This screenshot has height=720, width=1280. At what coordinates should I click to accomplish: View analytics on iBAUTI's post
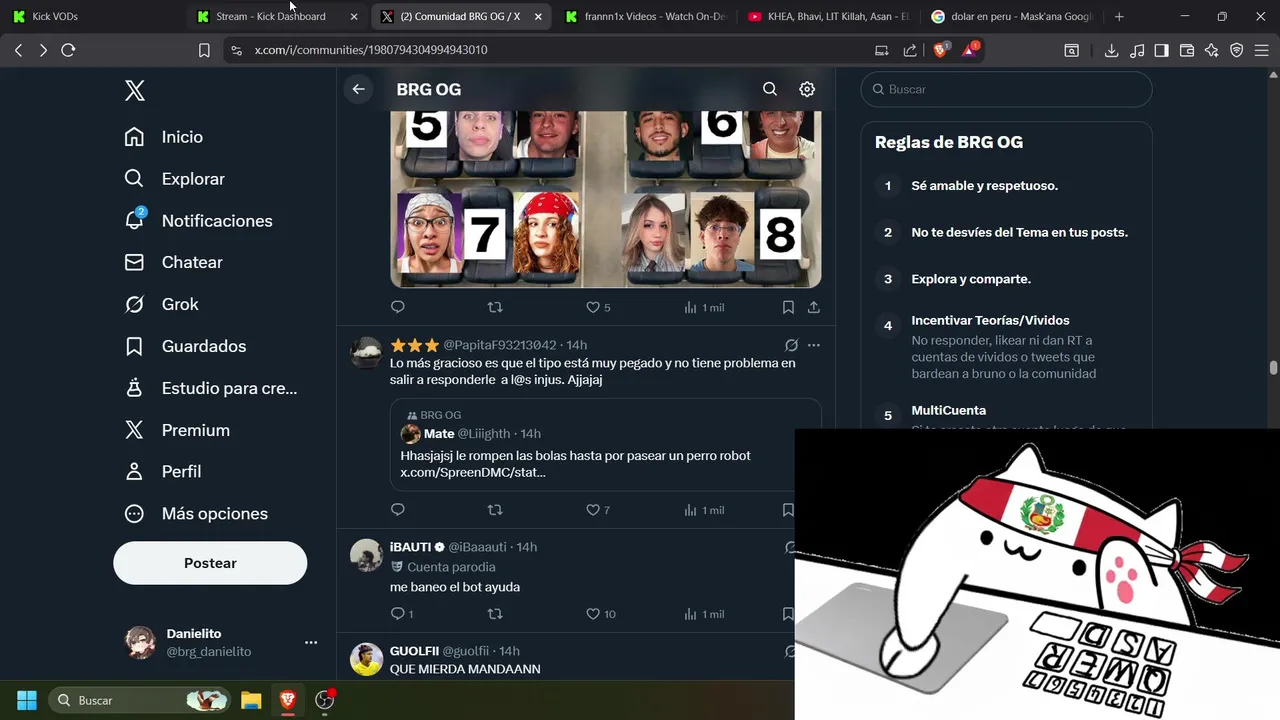click(704, 614)
